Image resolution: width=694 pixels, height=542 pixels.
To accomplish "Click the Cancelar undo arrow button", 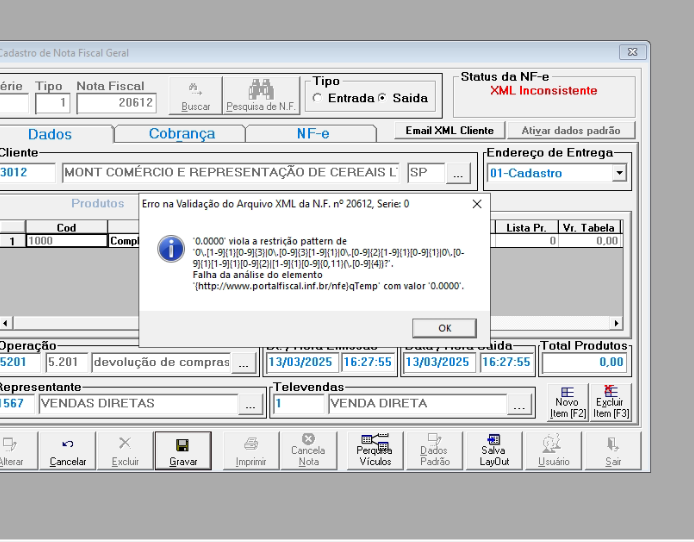I will pyautogui.click(x=67, y=450).
